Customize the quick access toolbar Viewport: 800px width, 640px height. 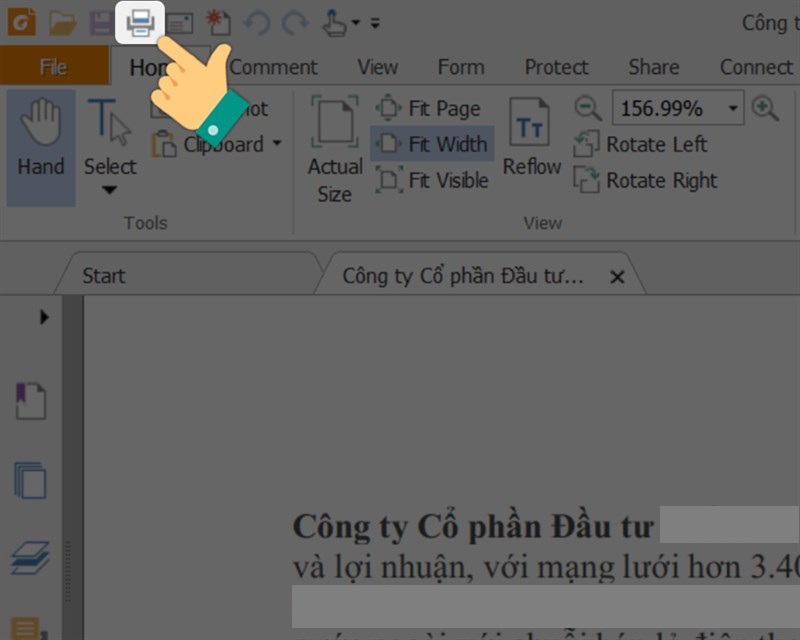pyautogui.click(x=375, y=23)
